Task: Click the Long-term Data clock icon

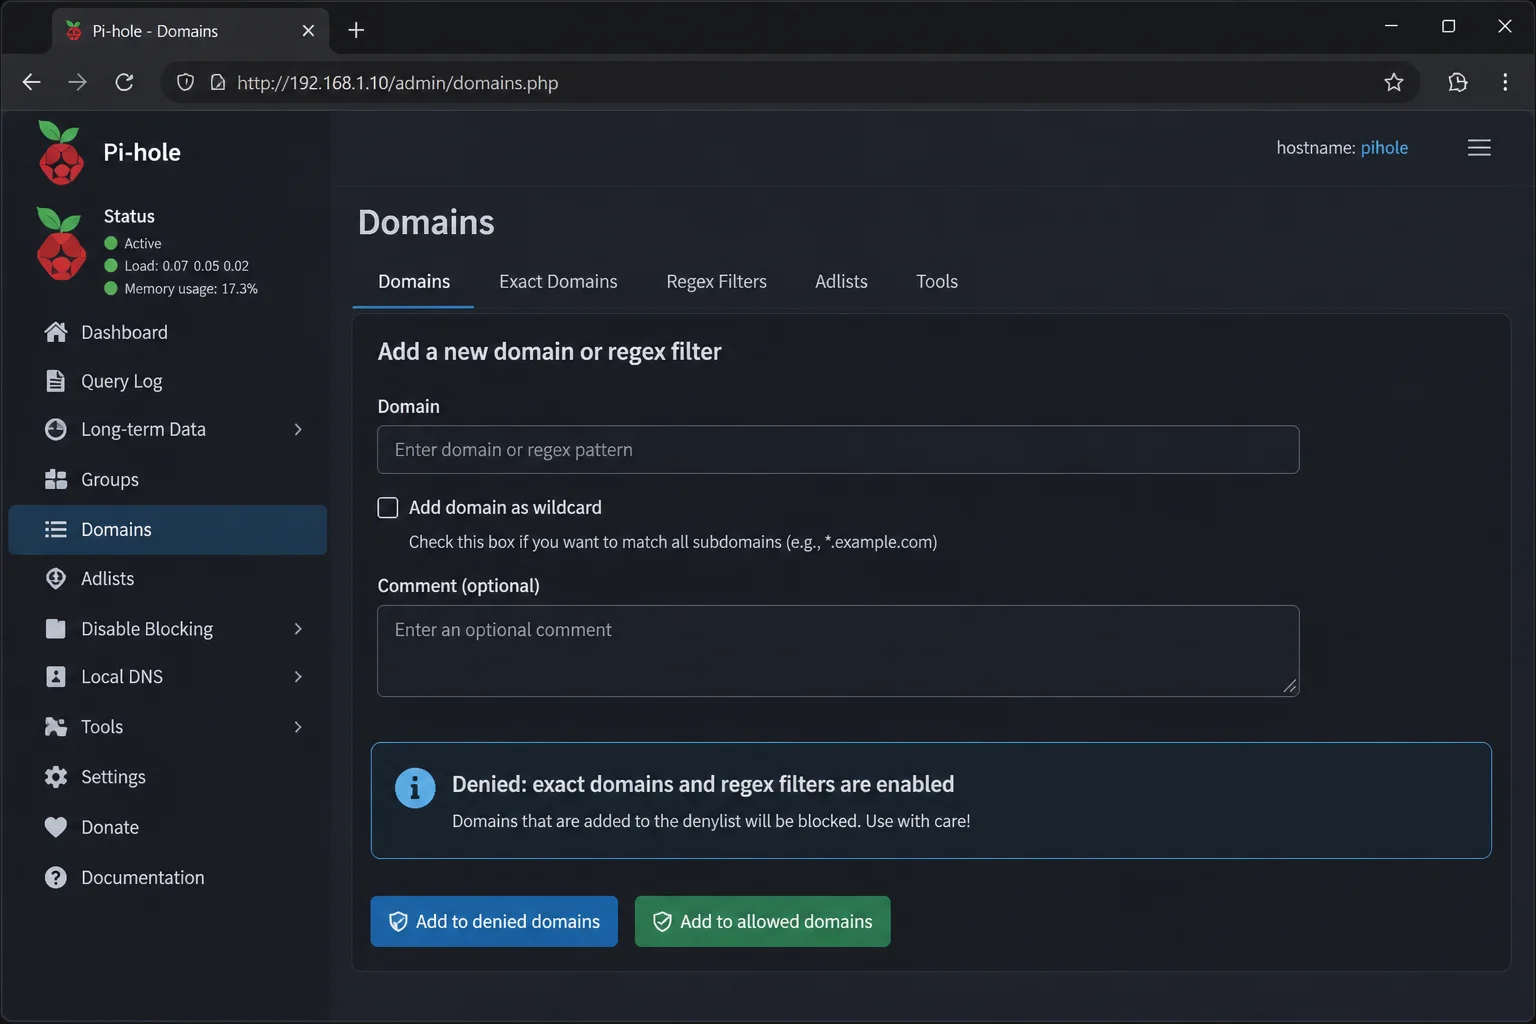Action: click(x=56, y=429)
